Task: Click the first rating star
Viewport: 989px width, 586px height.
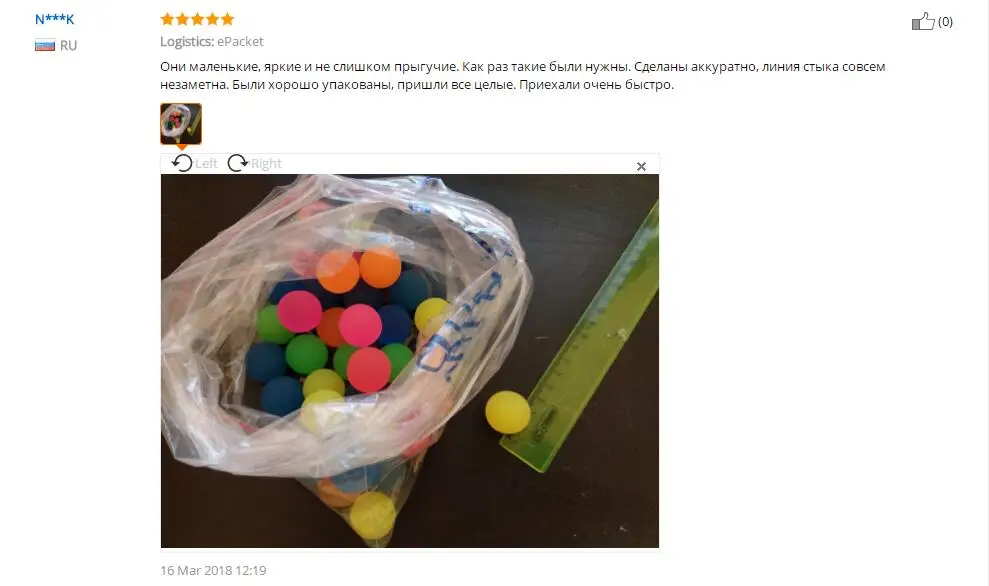Action: [x=167, y=19]
